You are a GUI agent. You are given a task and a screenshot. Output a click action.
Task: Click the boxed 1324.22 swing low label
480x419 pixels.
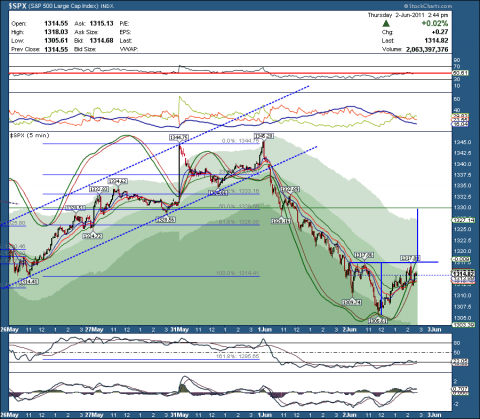point(92,236)
